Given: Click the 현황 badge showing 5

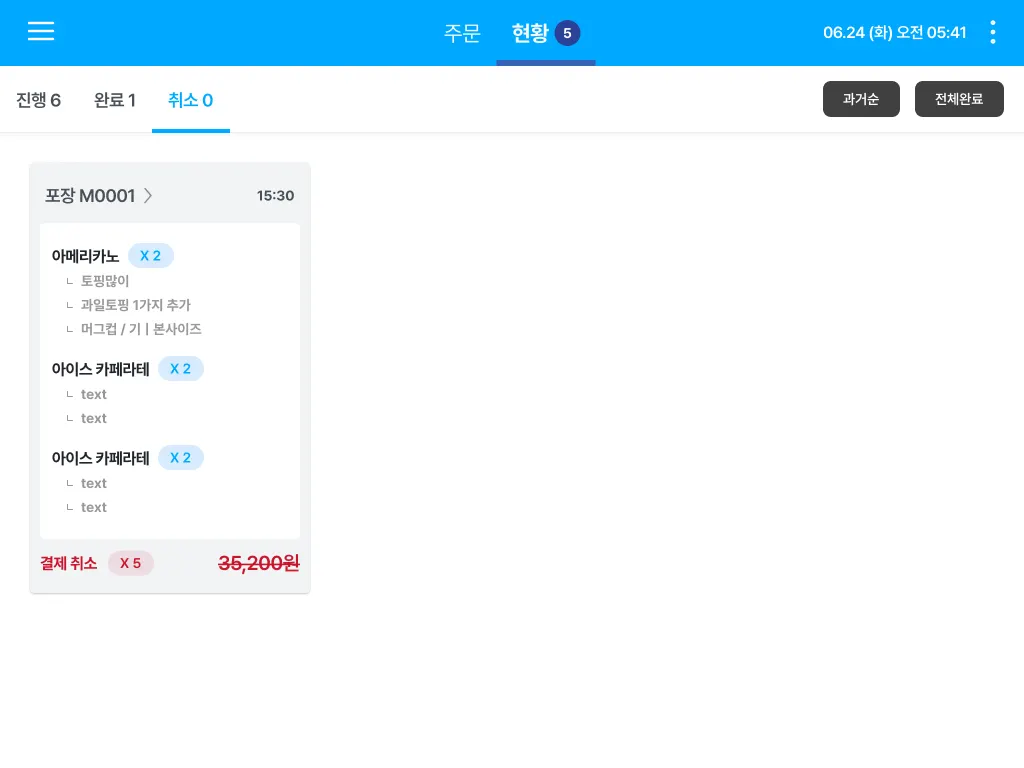Looking at the screenshot, I should 567,33.
